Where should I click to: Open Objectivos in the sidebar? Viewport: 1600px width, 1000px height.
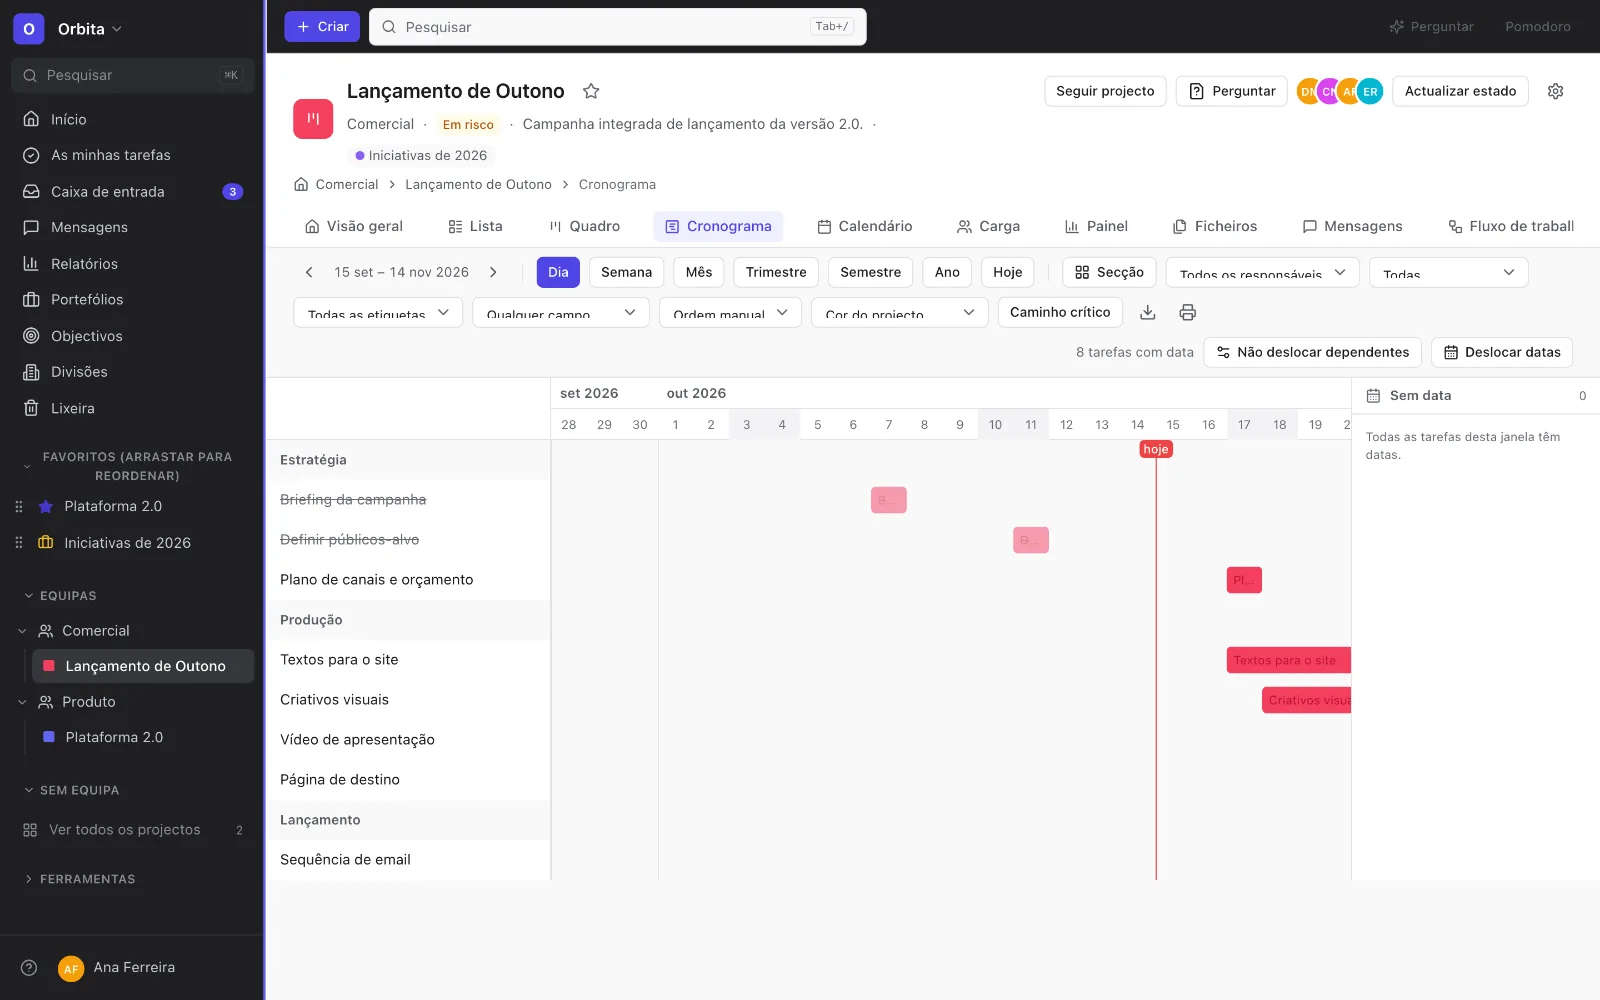132,335
